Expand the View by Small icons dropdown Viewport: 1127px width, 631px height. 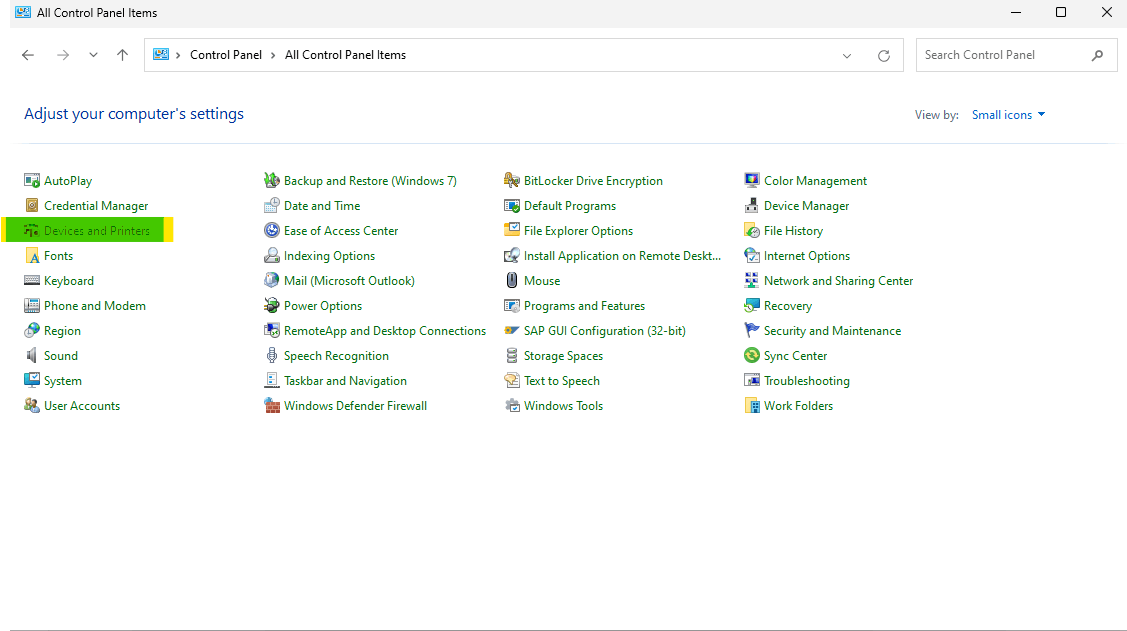[x=1008, y=115]
